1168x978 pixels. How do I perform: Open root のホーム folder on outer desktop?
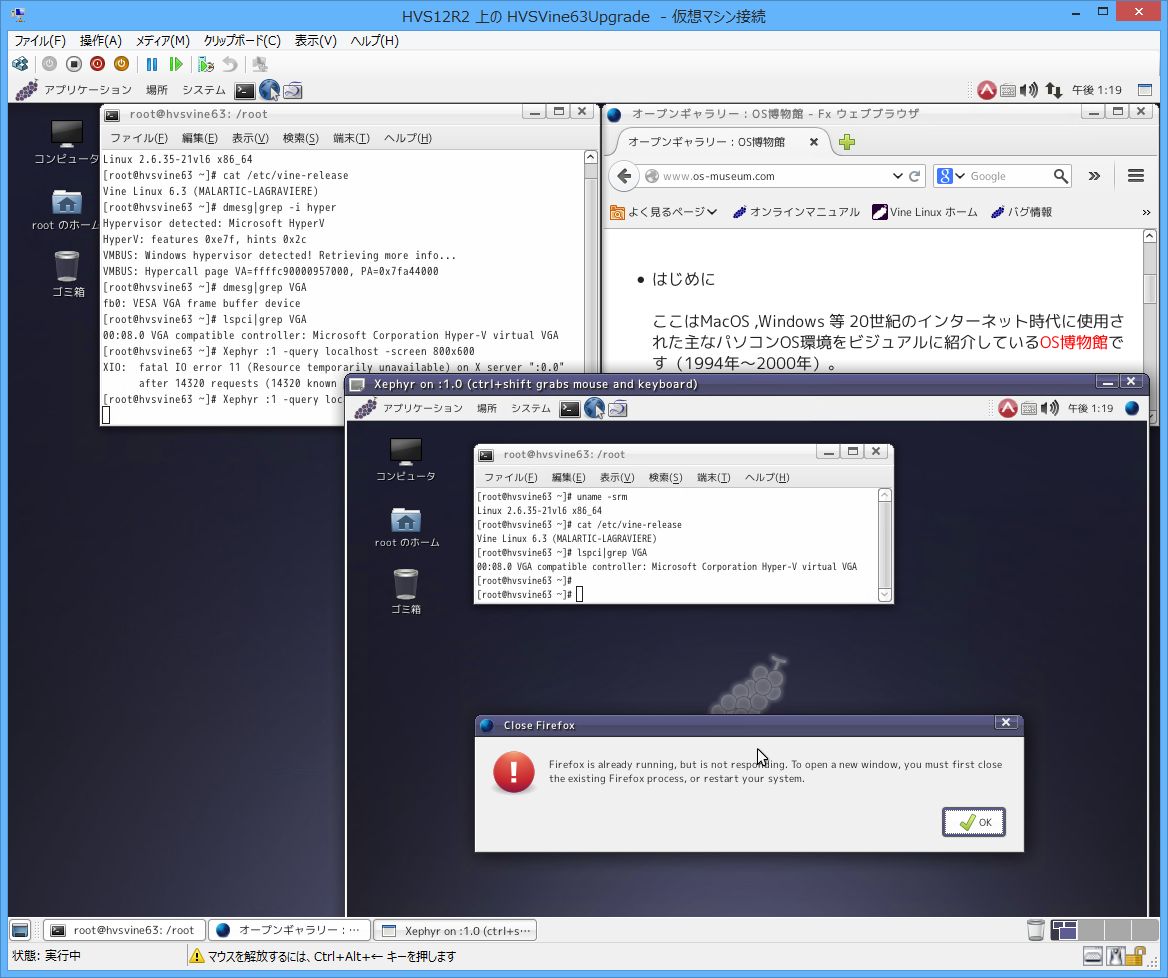tap(66, 209)
